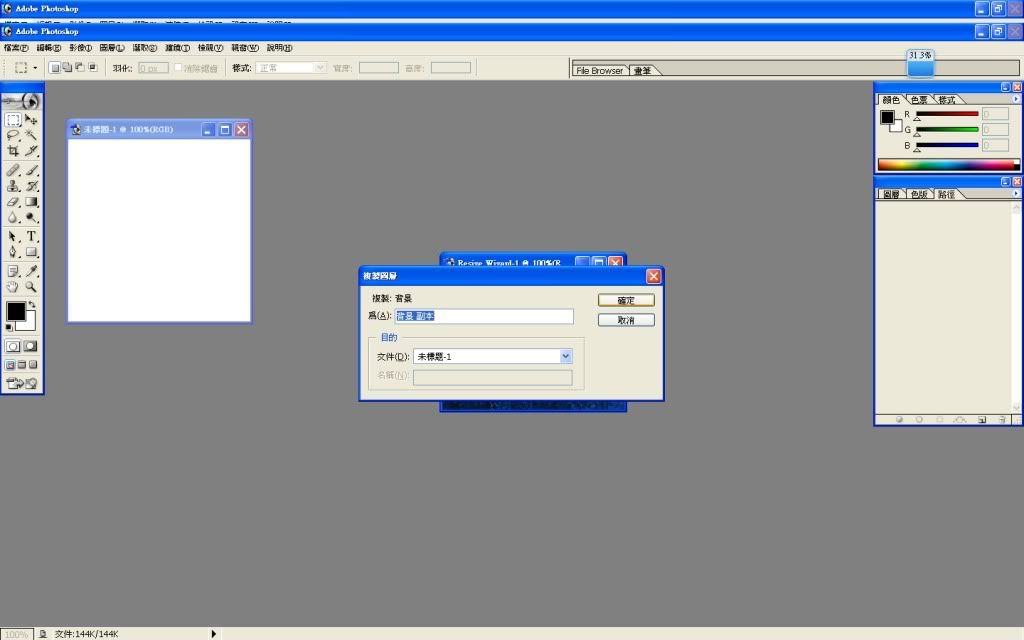1024x640 pixels.
Task: Select the Move tool
Action: pos(32,119)
